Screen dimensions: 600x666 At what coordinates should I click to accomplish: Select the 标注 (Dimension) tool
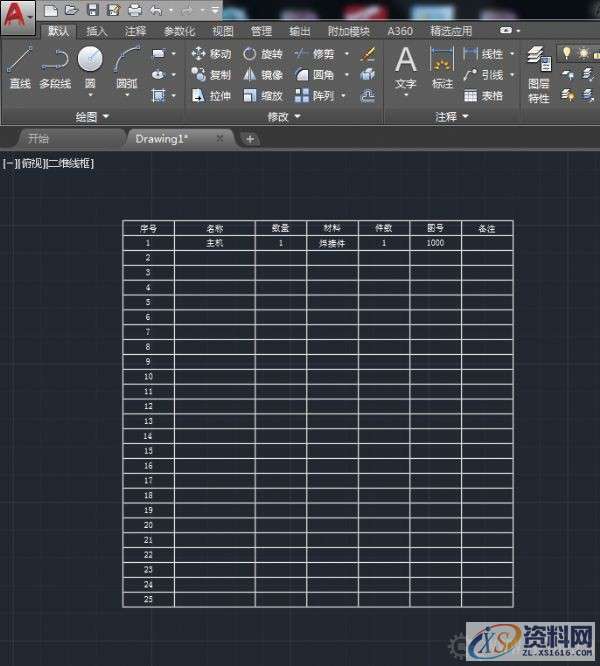442,68
